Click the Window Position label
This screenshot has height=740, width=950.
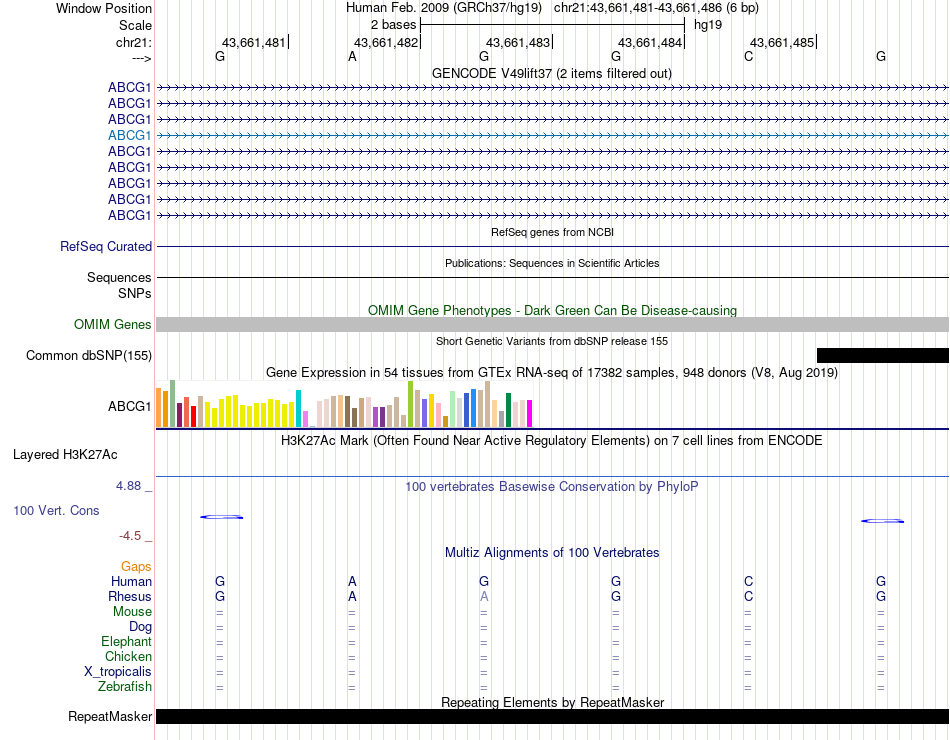pyautogui.click(x=104, y=8)
